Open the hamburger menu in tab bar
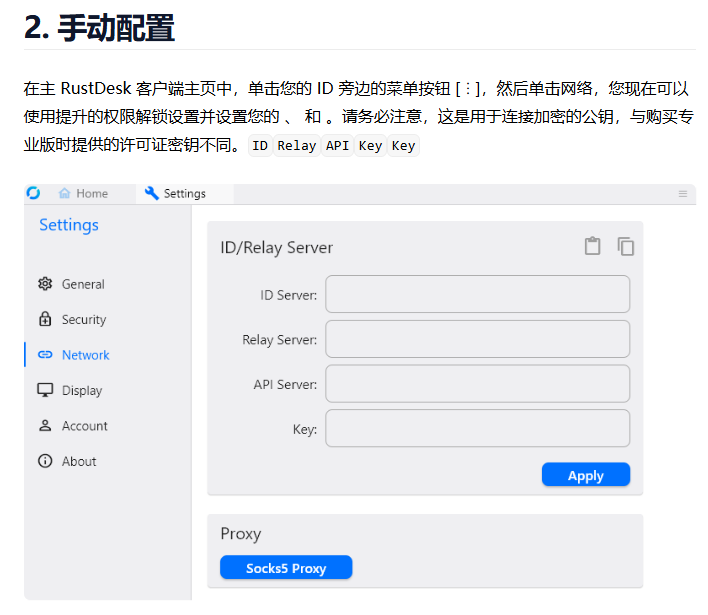Viewport: 708px width, 615px height. (x=682, y=194)
